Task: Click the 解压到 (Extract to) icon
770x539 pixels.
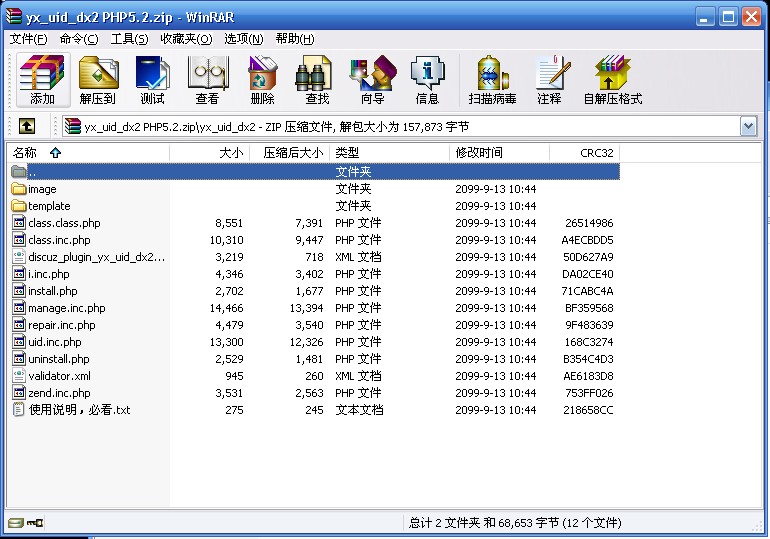Action: pyautogui.click(x=98, y=80)
